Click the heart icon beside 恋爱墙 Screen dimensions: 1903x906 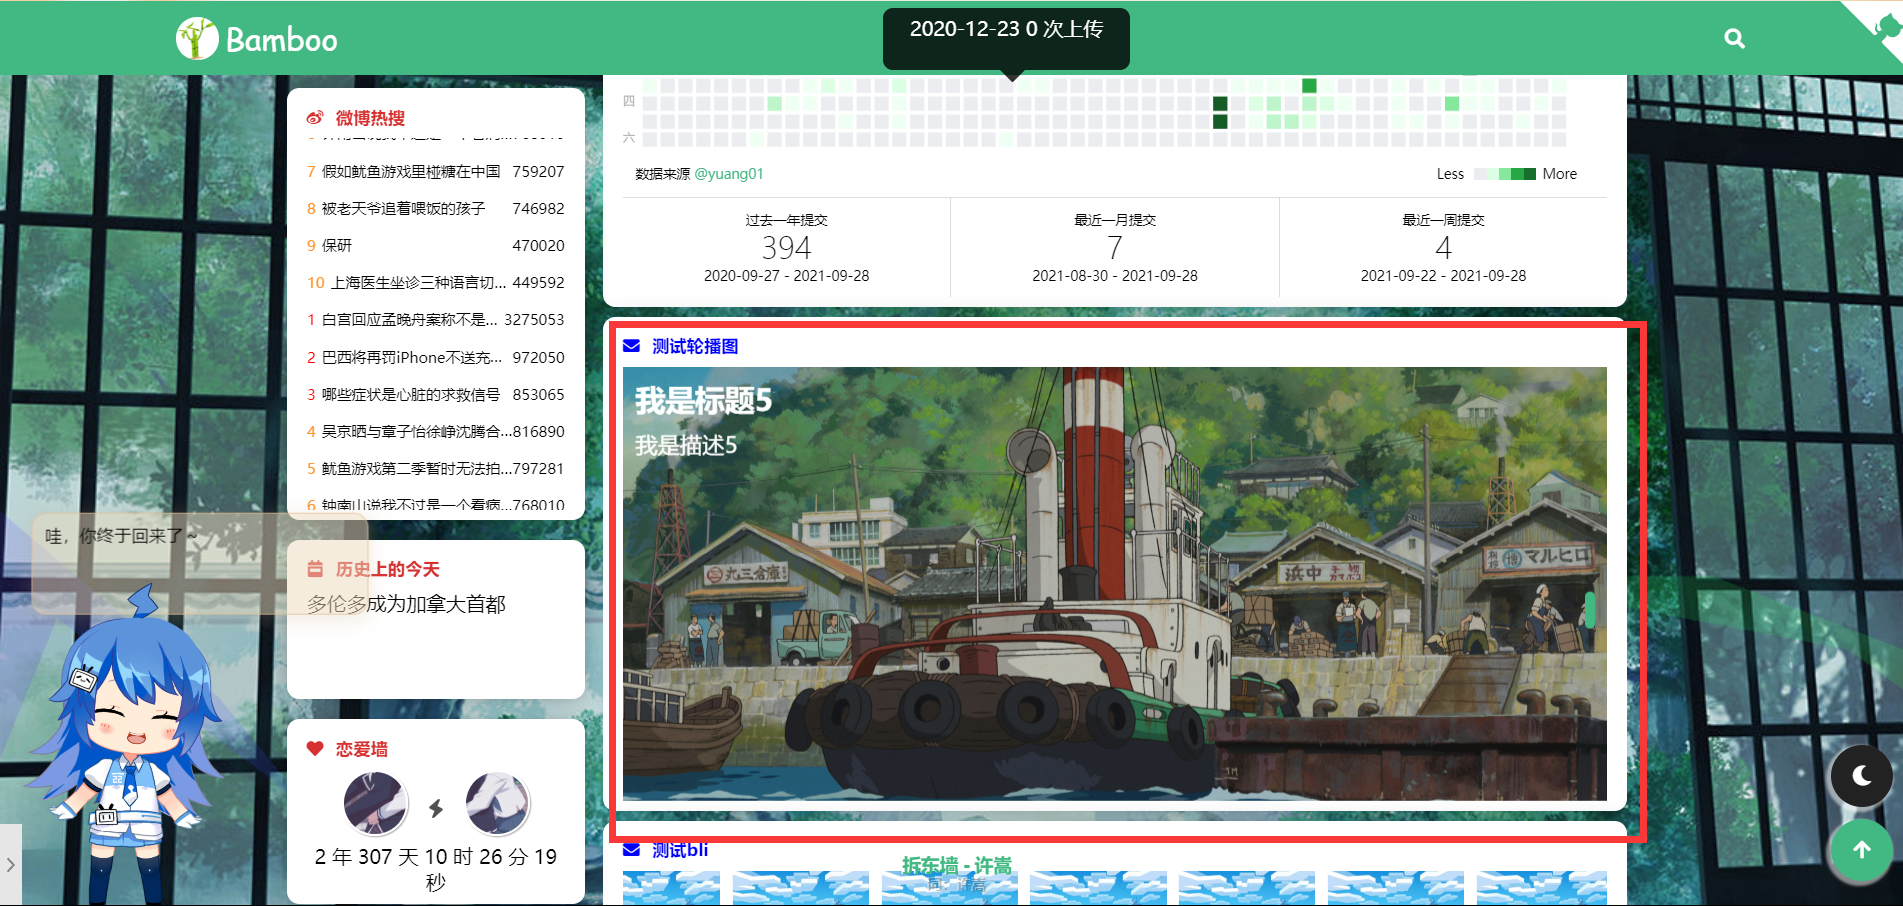point(315,748)
